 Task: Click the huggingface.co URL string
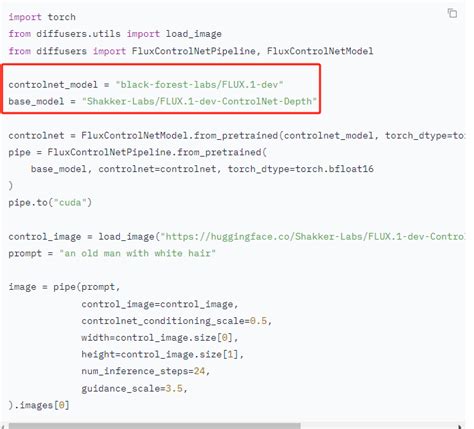(x=312, y=236)
